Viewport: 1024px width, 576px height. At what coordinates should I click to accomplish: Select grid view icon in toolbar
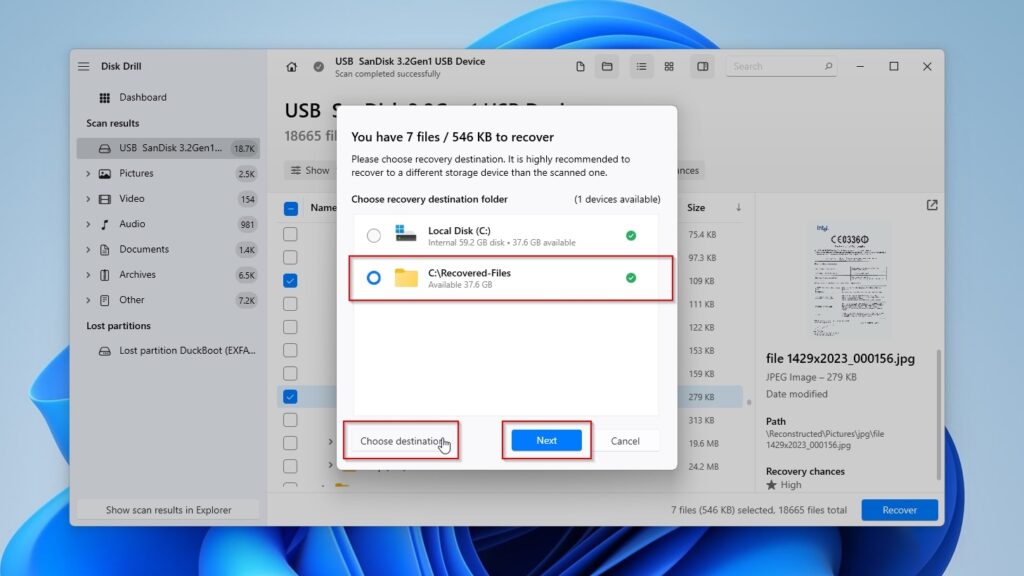click(669, 67)
